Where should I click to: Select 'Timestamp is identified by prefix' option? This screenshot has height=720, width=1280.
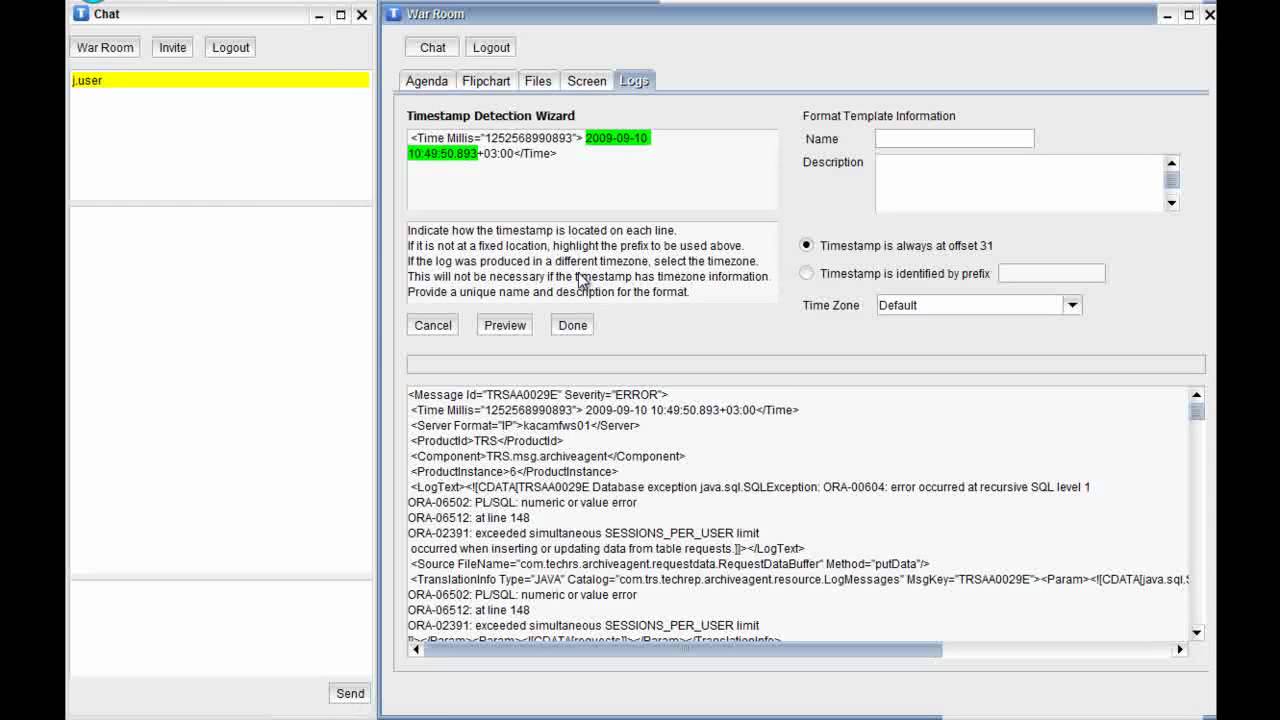pos(807,273)
